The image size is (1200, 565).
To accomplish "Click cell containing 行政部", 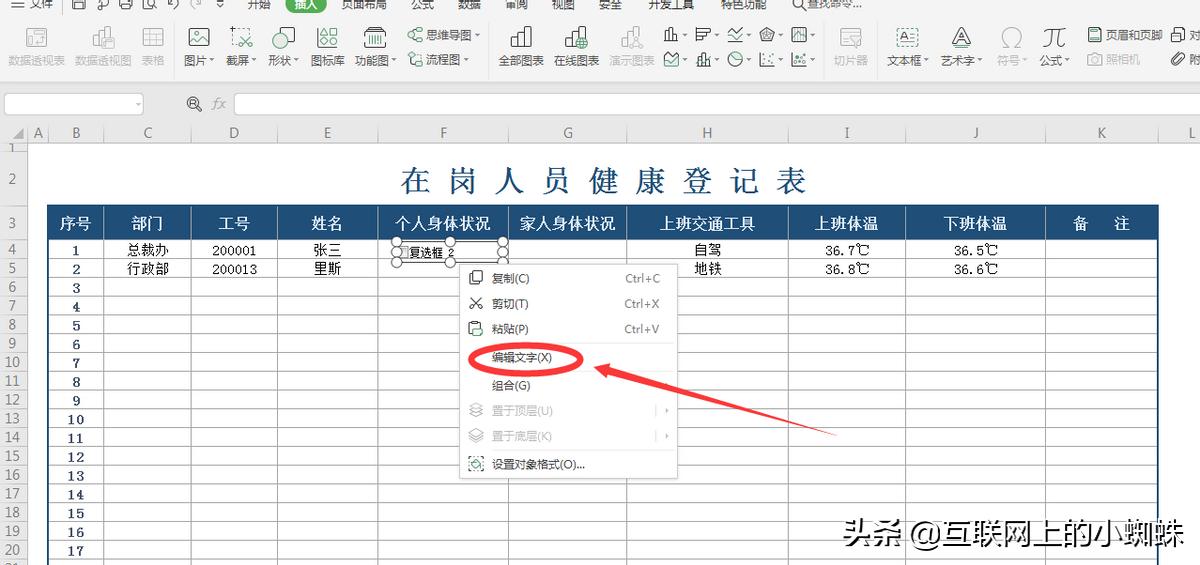I will coord(147,269).
